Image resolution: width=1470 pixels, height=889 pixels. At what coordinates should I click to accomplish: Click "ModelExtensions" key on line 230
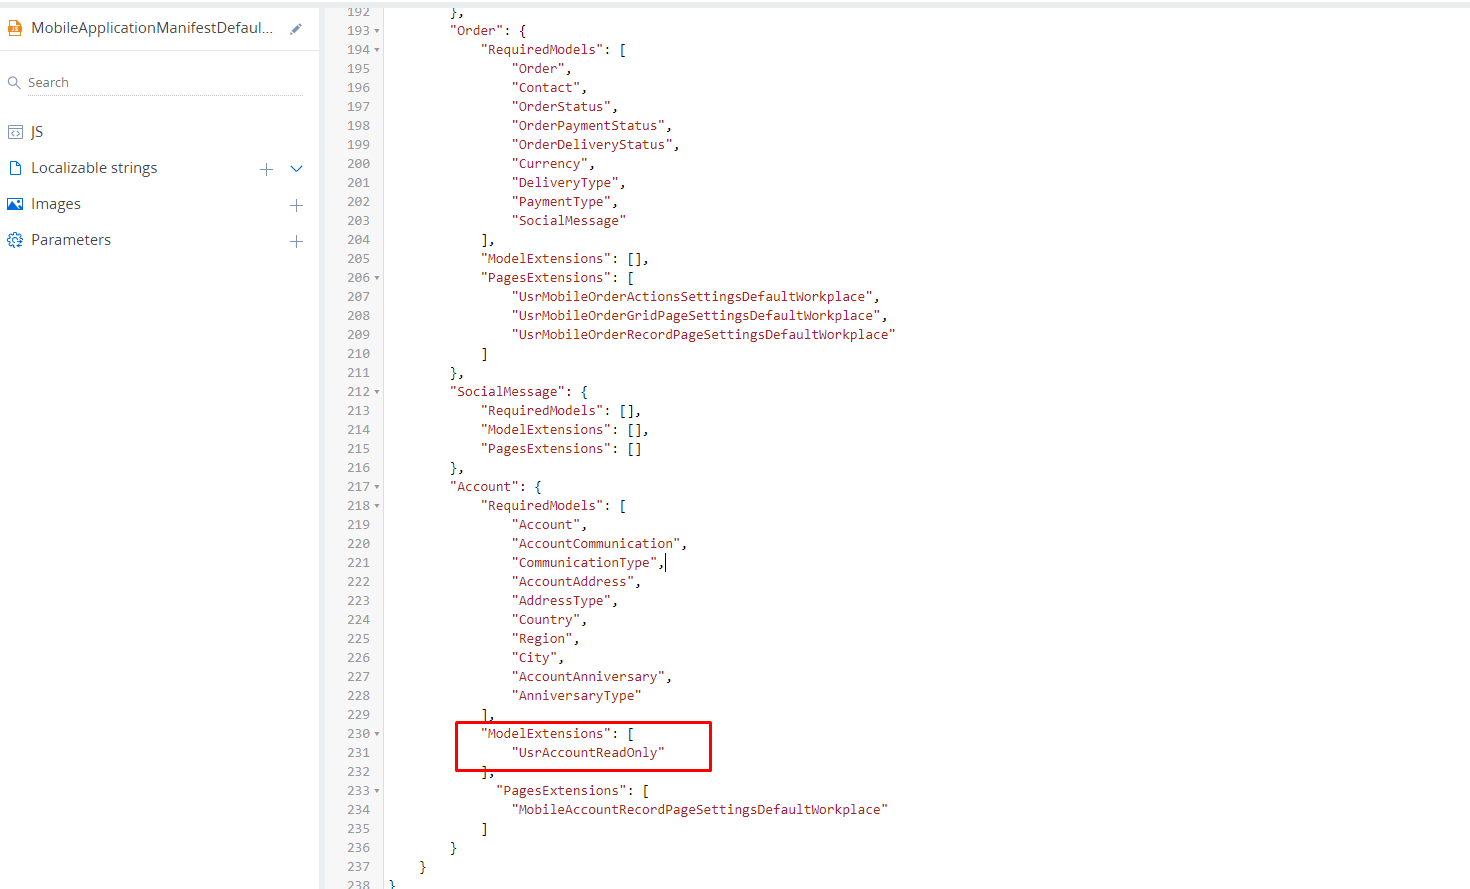click(x=546, y=734)
